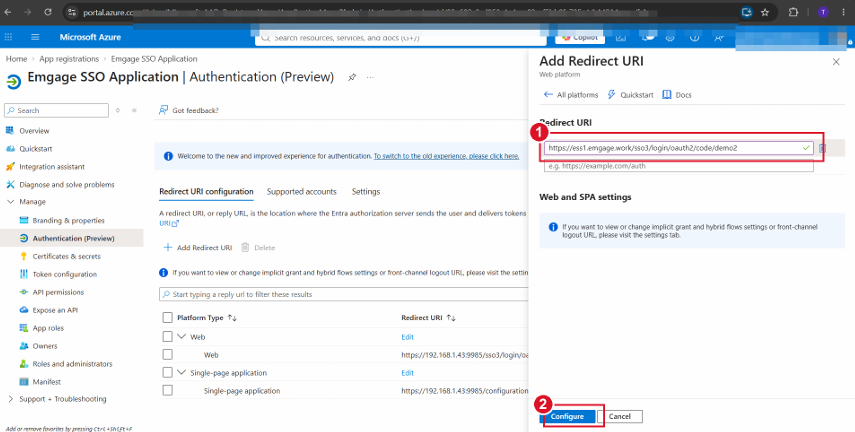Screen dimensions: 855x432
Task: Click Edit for the Web platform
Action: click(407, 337)
